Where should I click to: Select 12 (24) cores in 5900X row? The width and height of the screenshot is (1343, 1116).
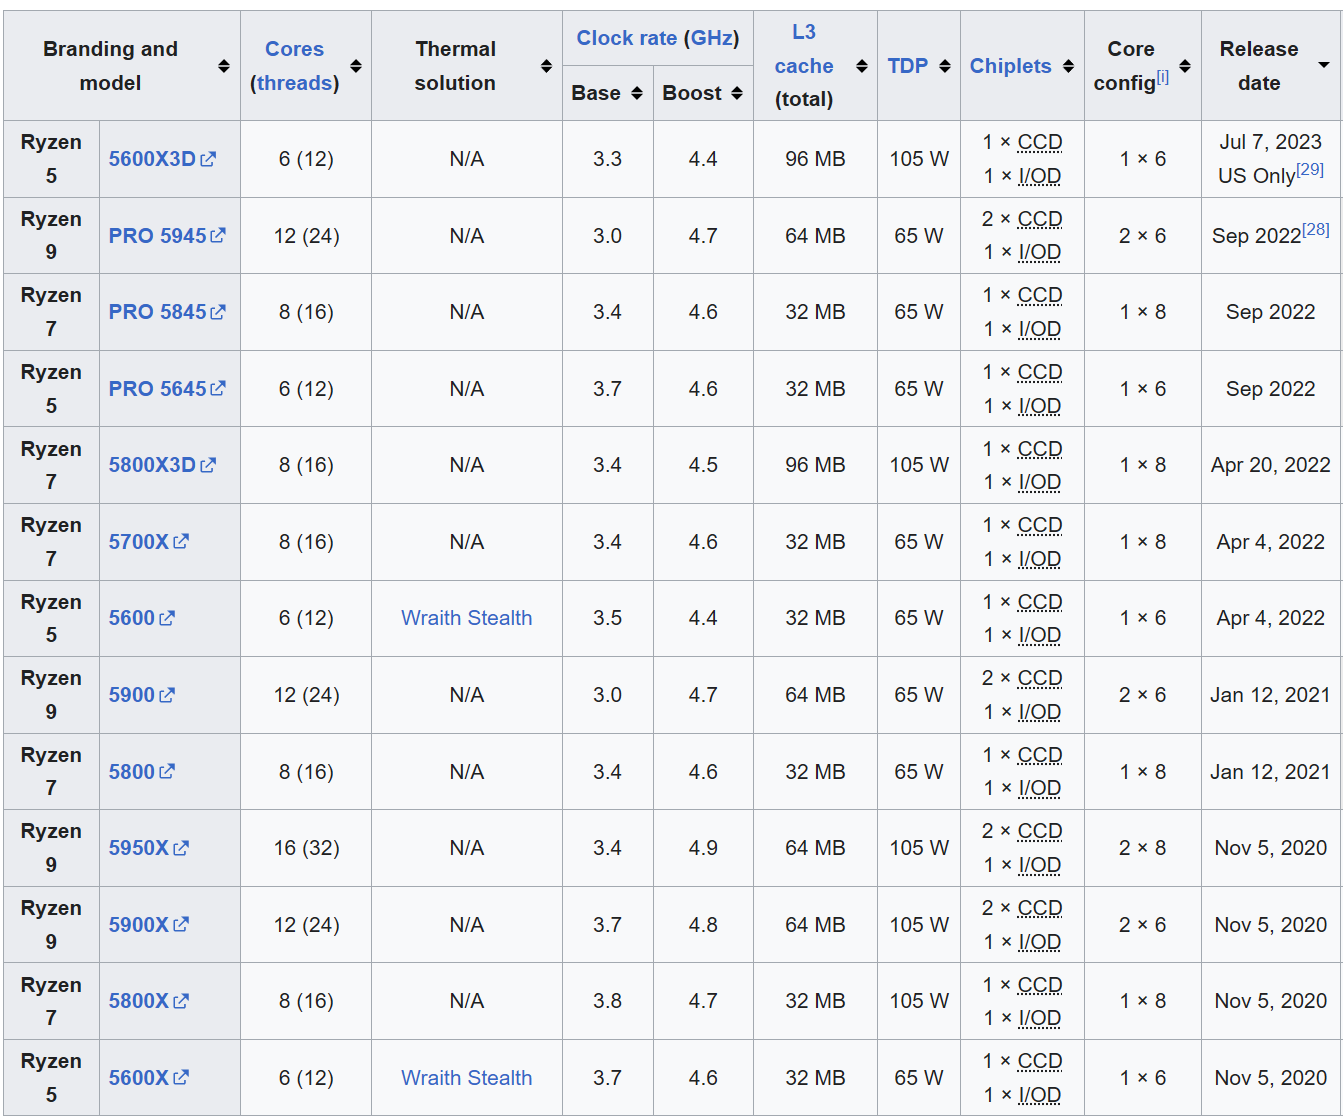[x=307, y=925]
